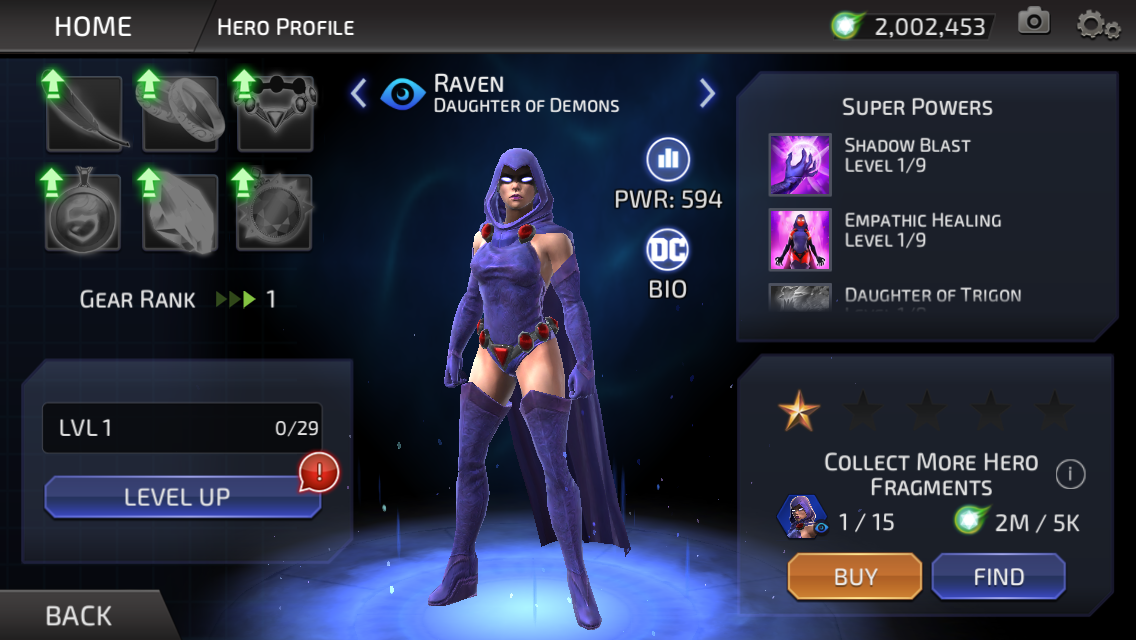Go to the HOME tab

[93, 27]
